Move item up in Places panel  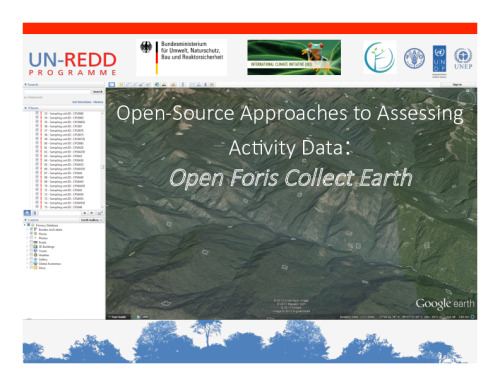(x=85, y=213)
